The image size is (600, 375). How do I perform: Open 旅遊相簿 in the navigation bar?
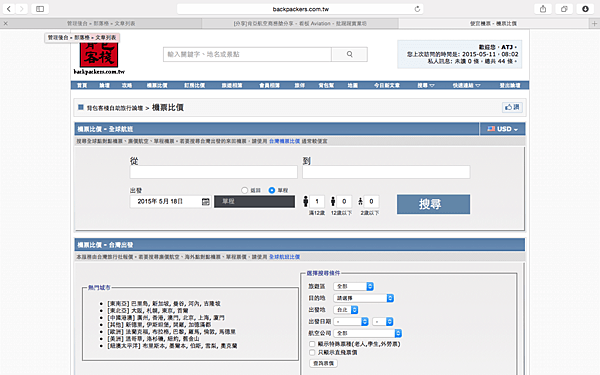coord(232,85)
